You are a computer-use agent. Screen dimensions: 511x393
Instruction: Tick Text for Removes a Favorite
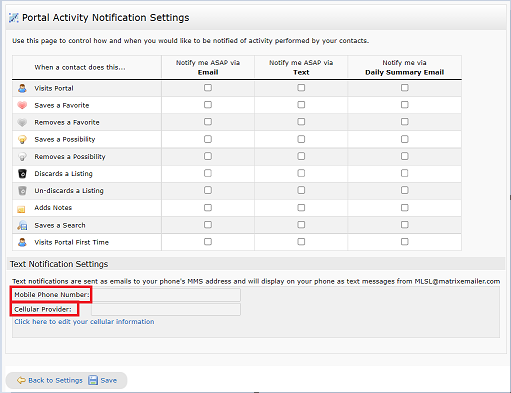(x=301, y=122)
